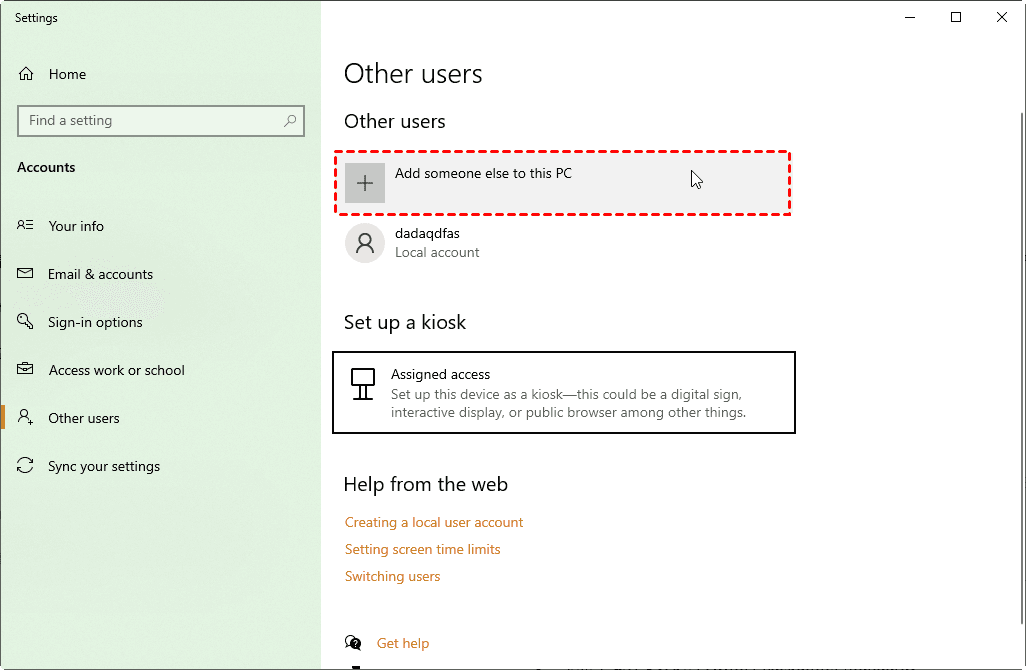Click the Email & accounts envelope icon
Image resolution: width=1026 pixels, height=670 pixels.
coord(26,274)
